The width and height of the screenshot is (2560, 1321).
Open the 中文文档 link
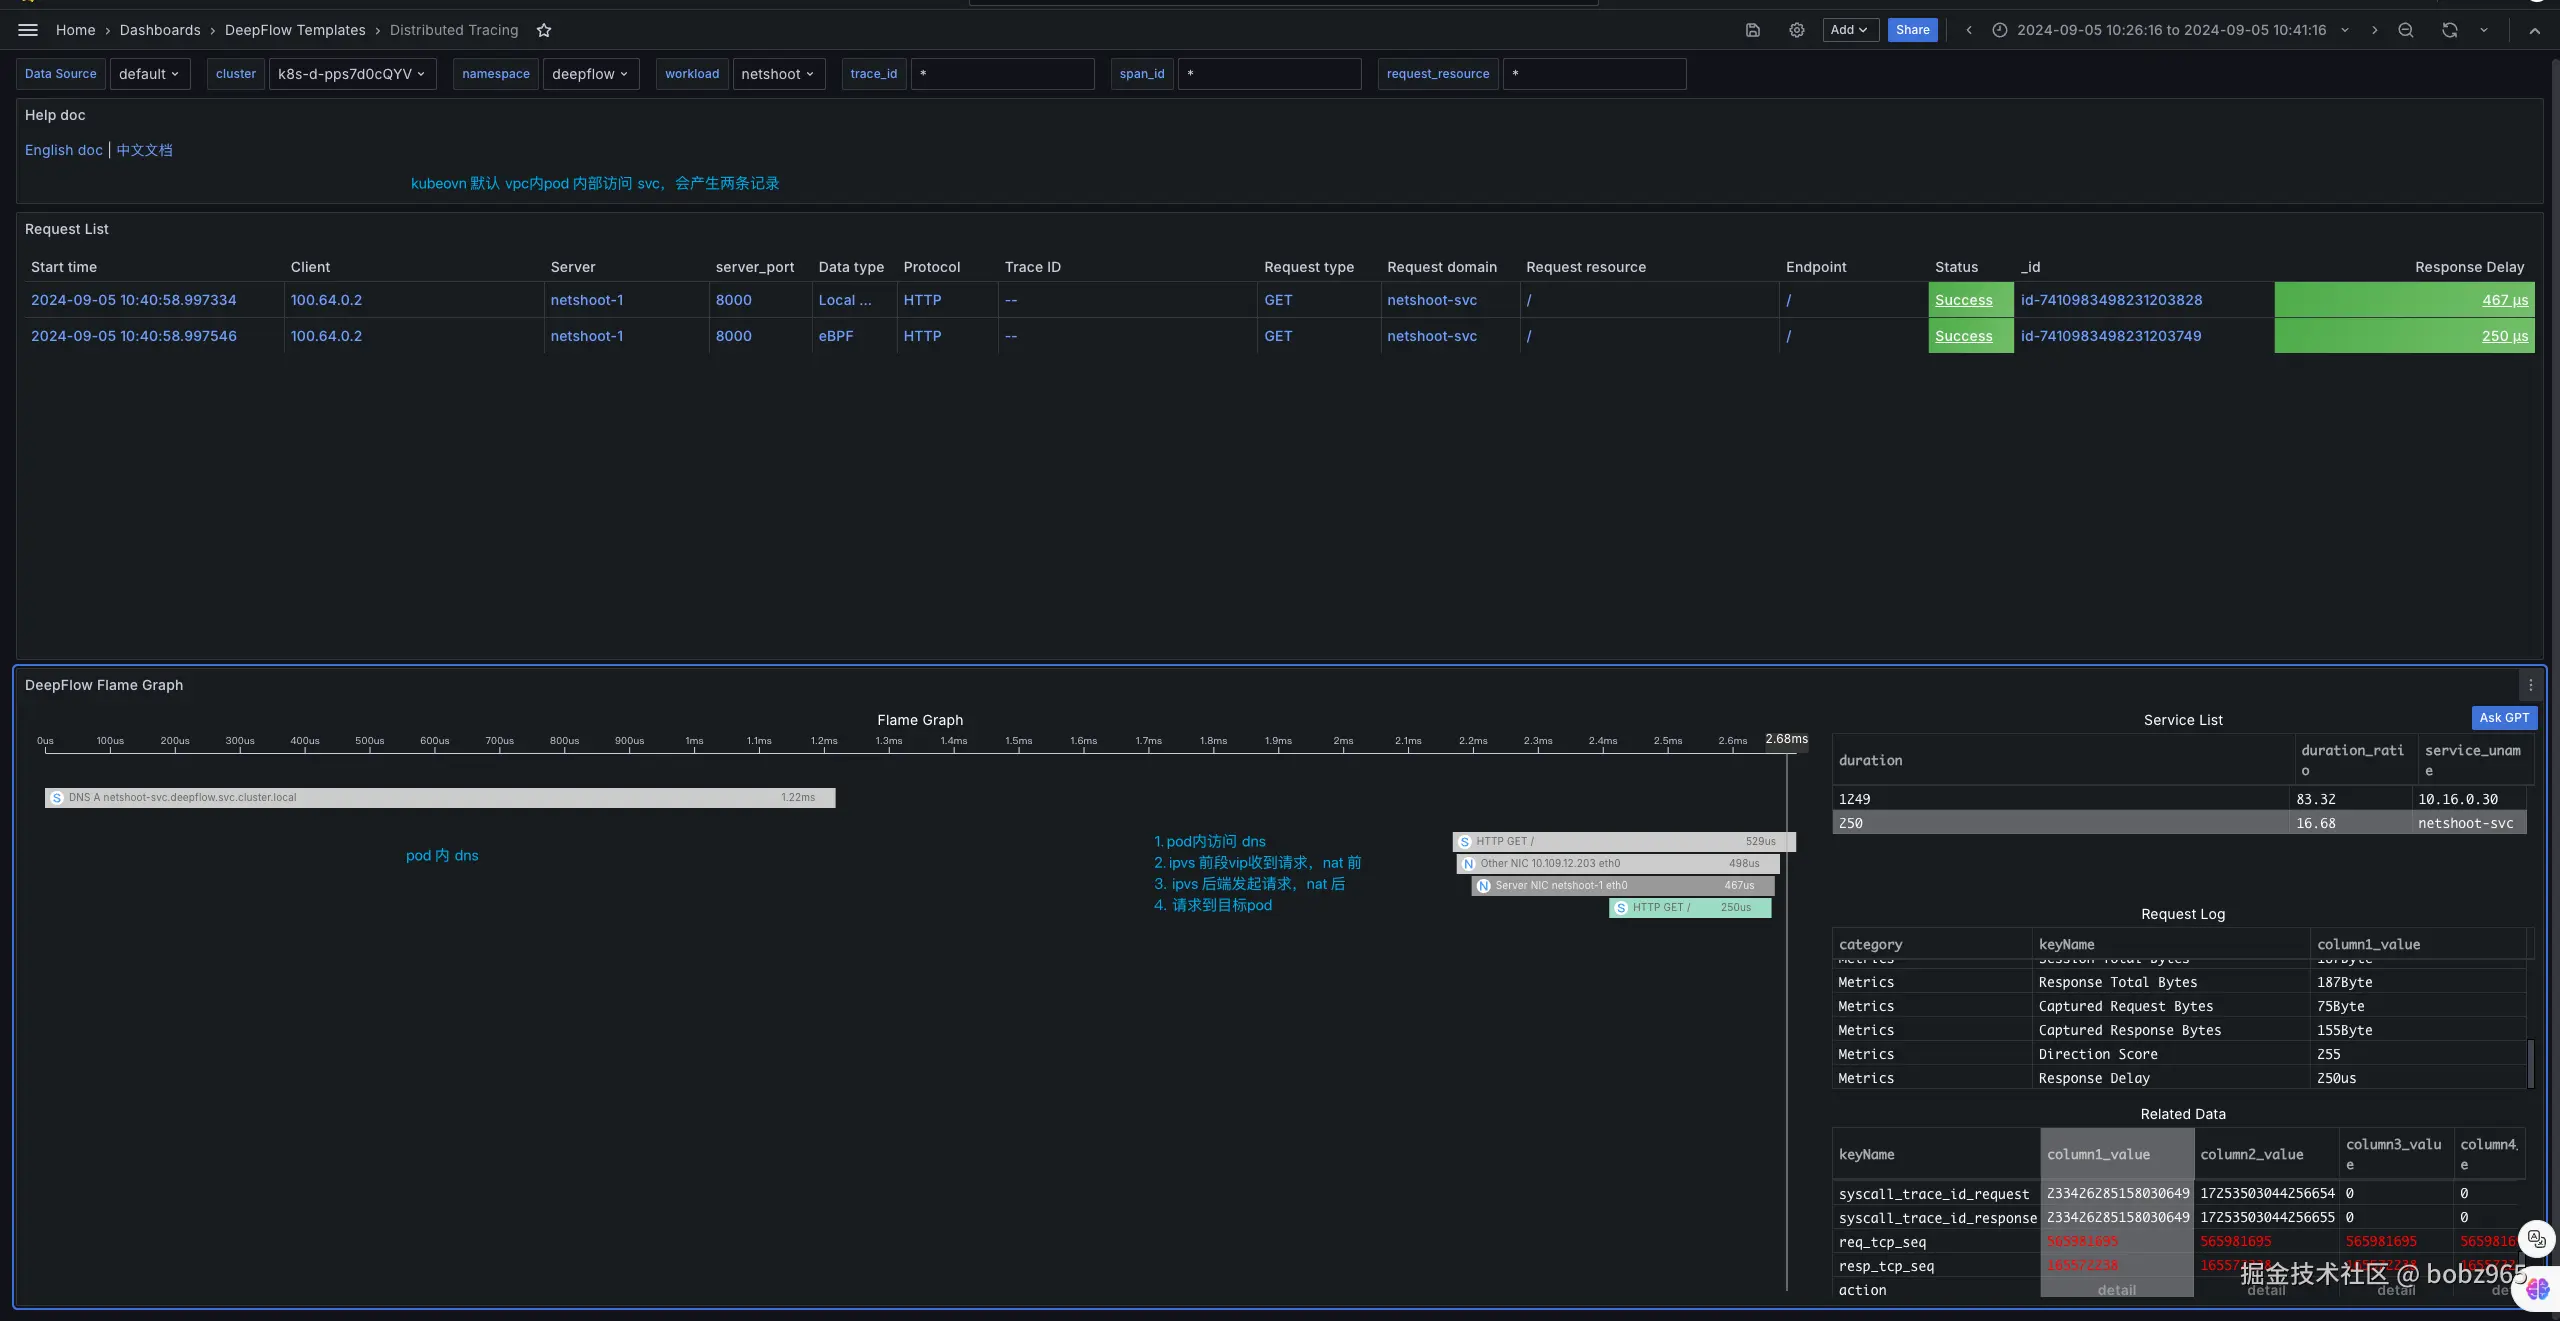(x=144, y=150)
